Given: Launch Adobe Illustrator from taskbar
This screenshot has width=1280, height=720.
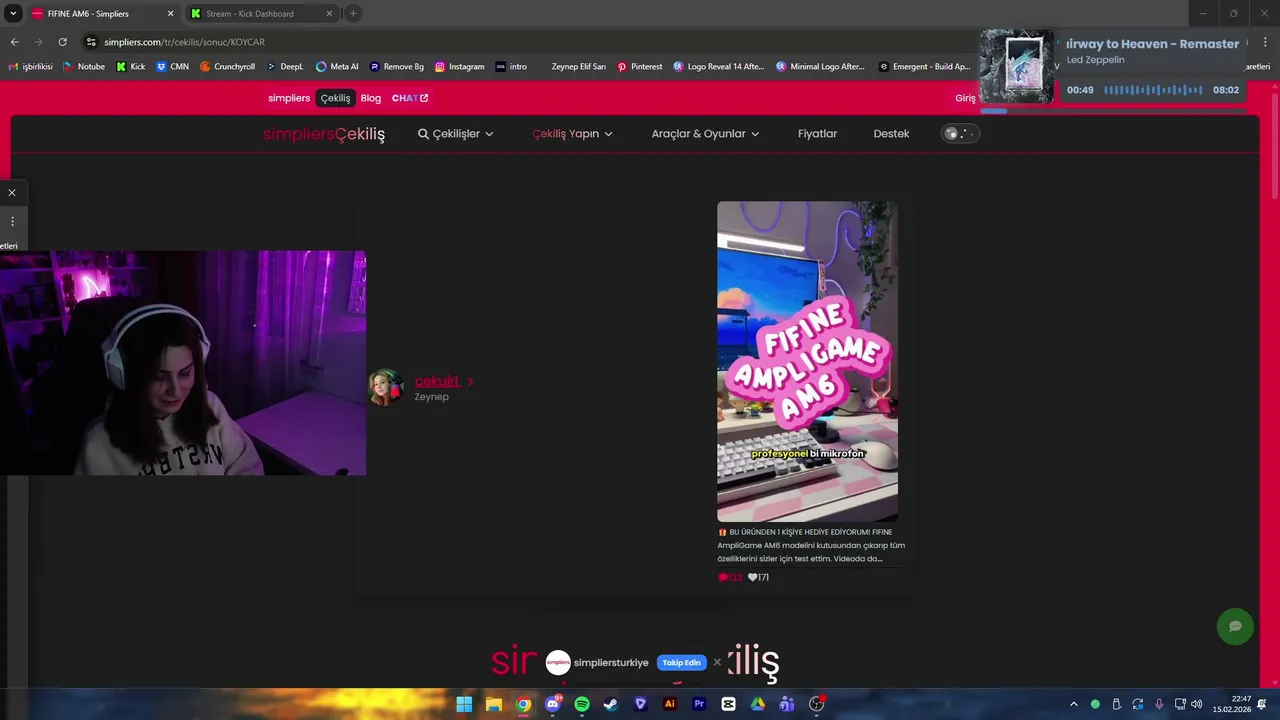Looking at the screenshot, I should coord(670,704).
